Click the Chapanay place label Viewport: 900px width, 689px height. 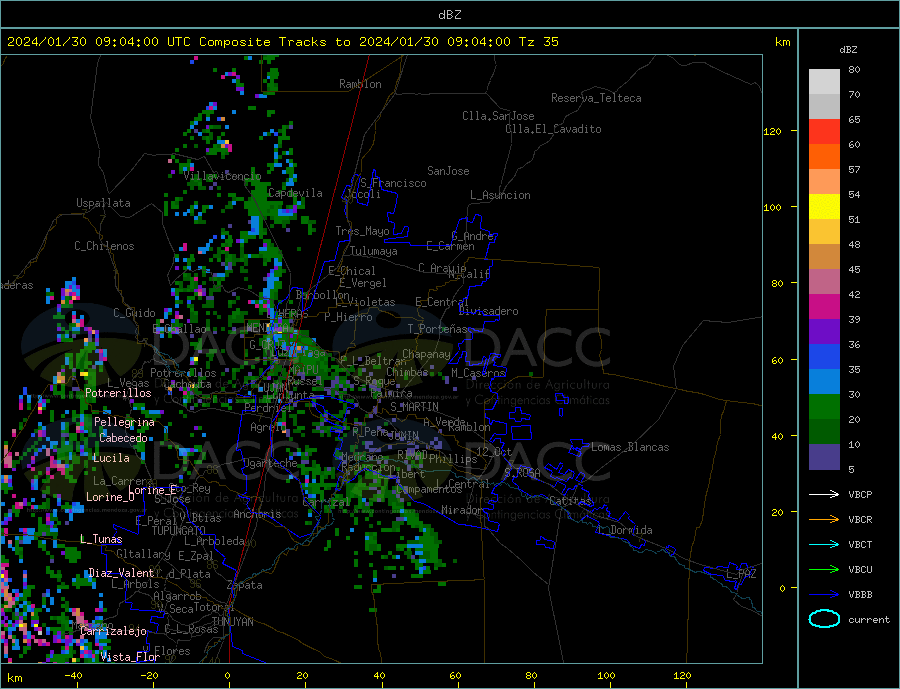pos(426,354)
